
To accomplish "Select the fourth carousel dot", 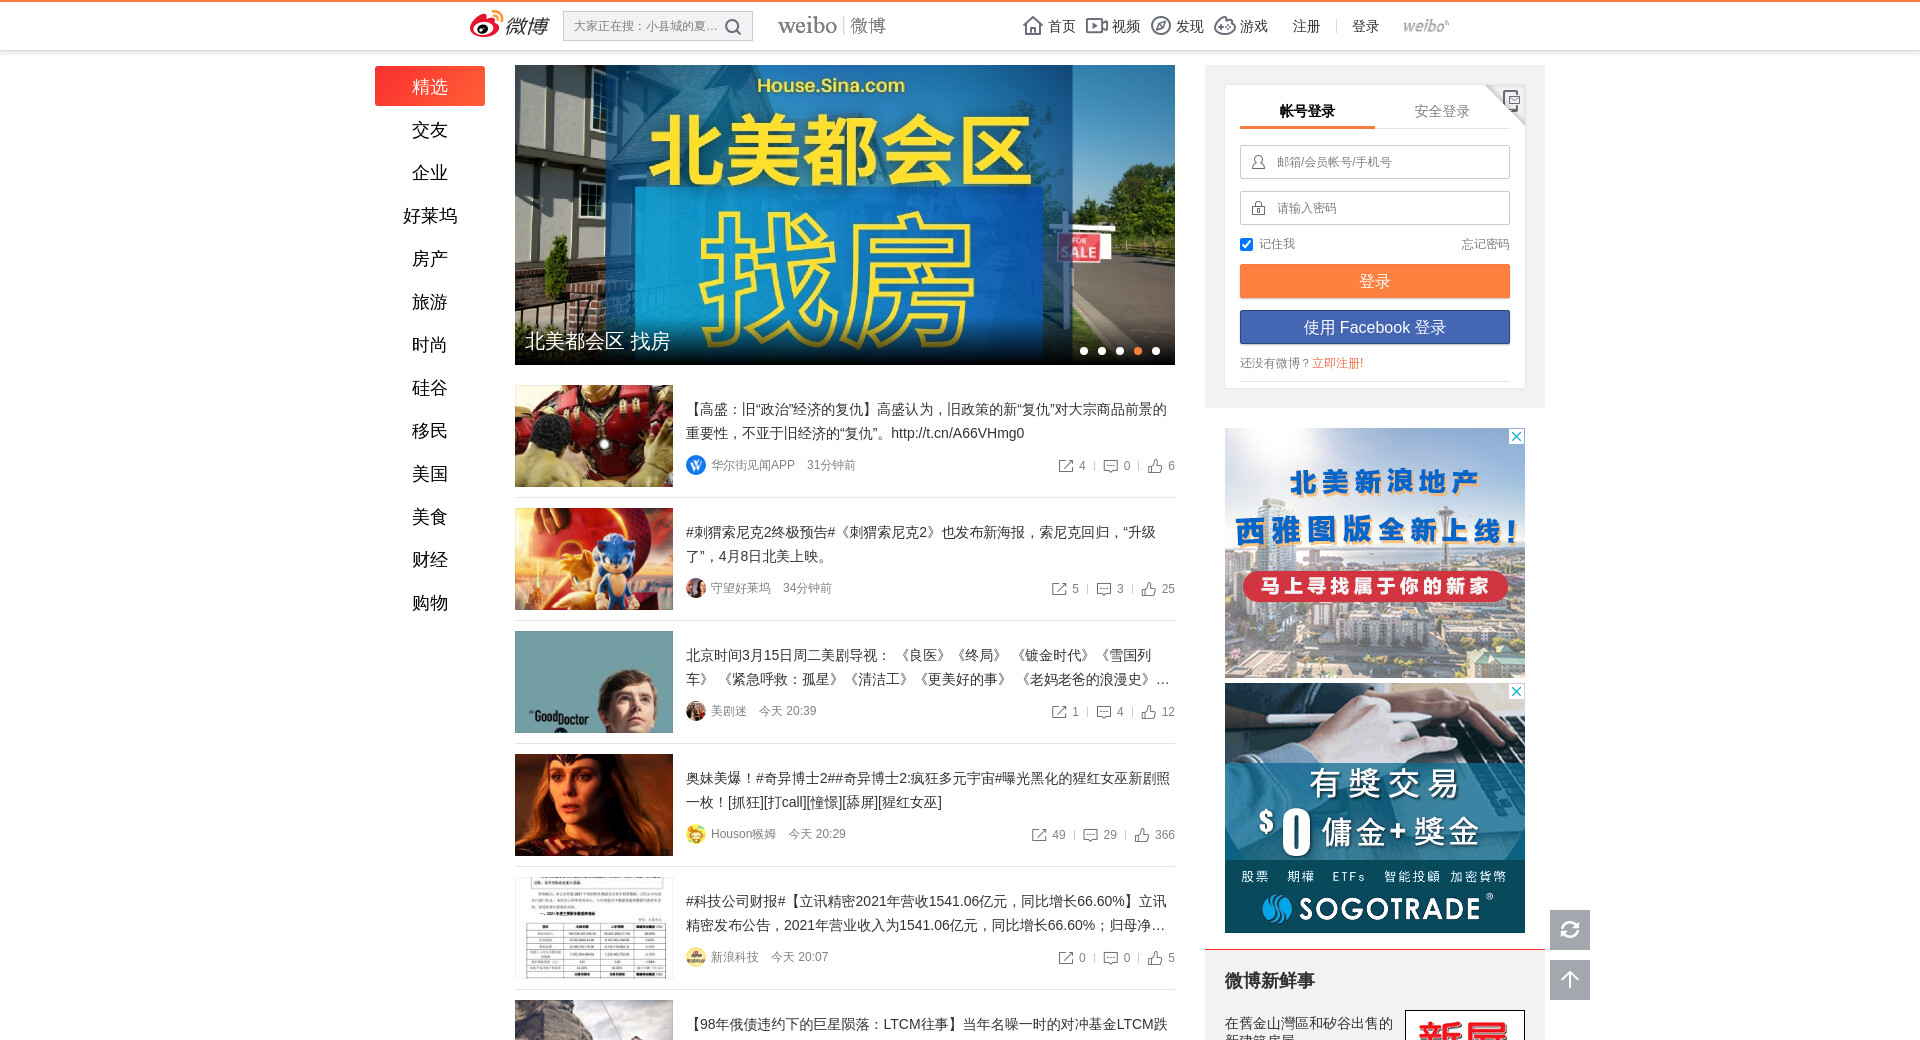I will click(x=1137, y=351).
